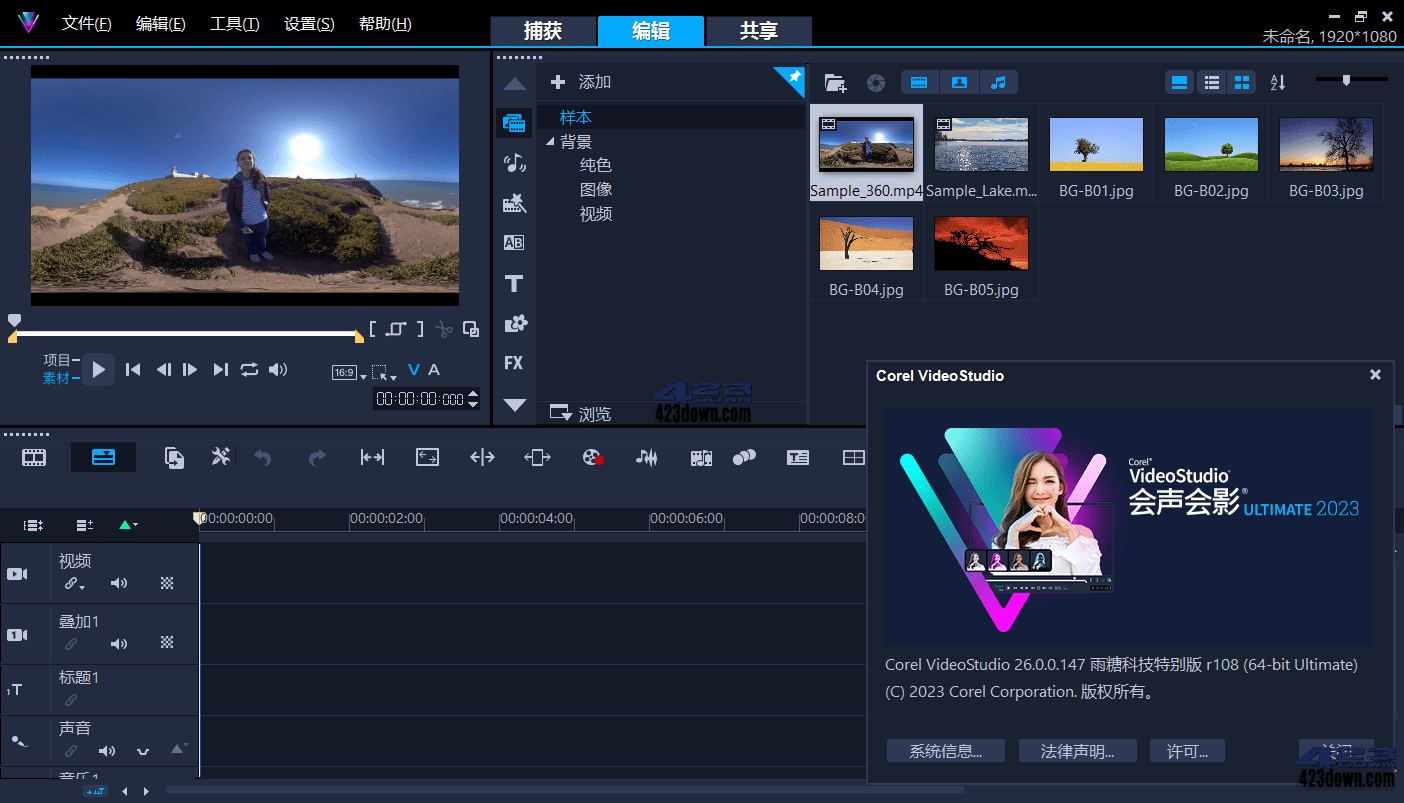Adjust the thumbnail size slider above the library
This screenshot has width=1404, height=803.
click(x=1348, y=78)
